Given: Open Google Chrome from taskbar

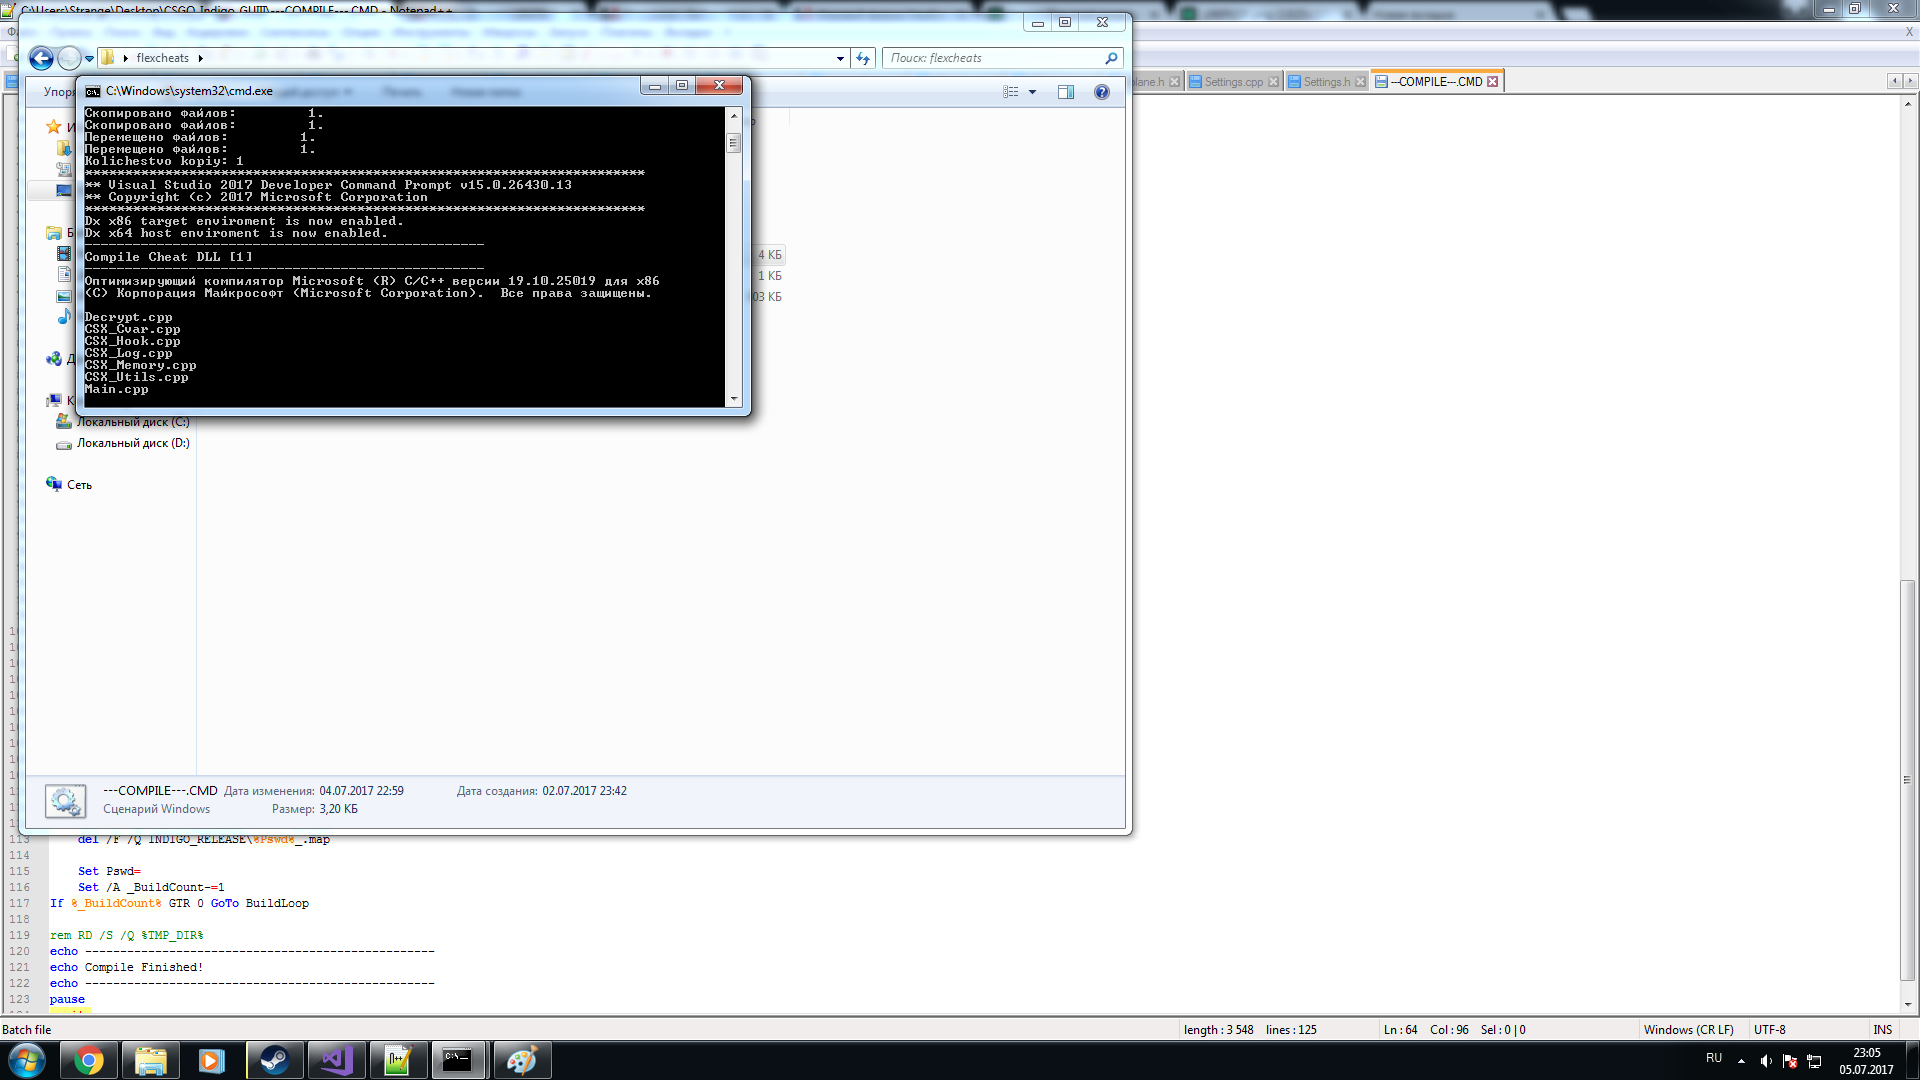Looking at the screenshot, I should 88,1060.
